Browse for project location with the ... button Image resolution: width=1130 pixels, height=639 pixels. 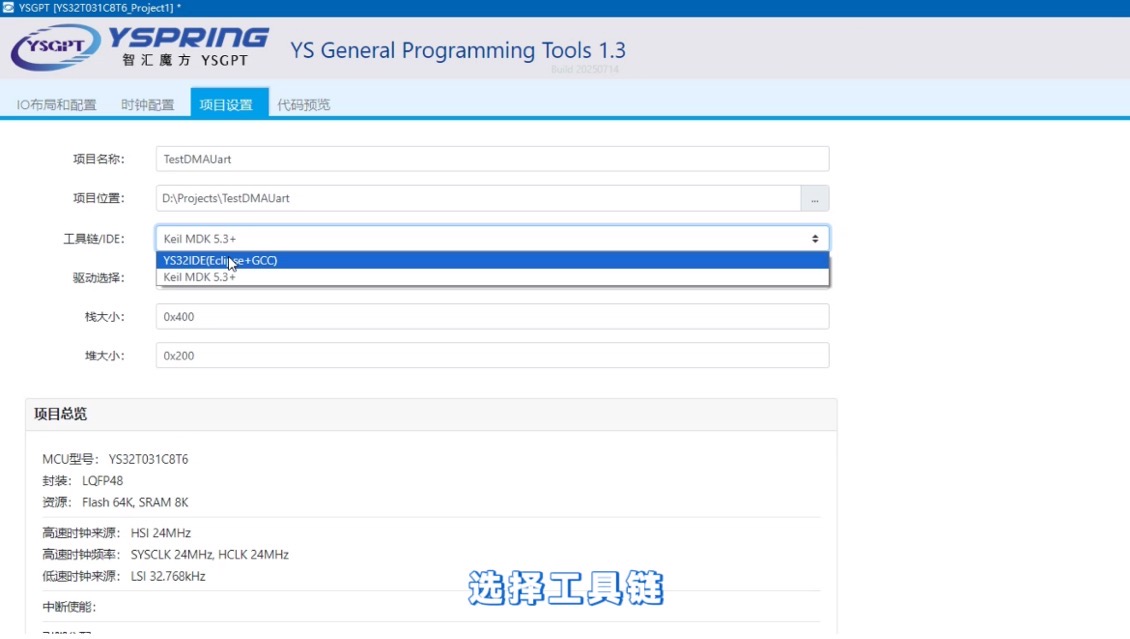click(814, 199)
